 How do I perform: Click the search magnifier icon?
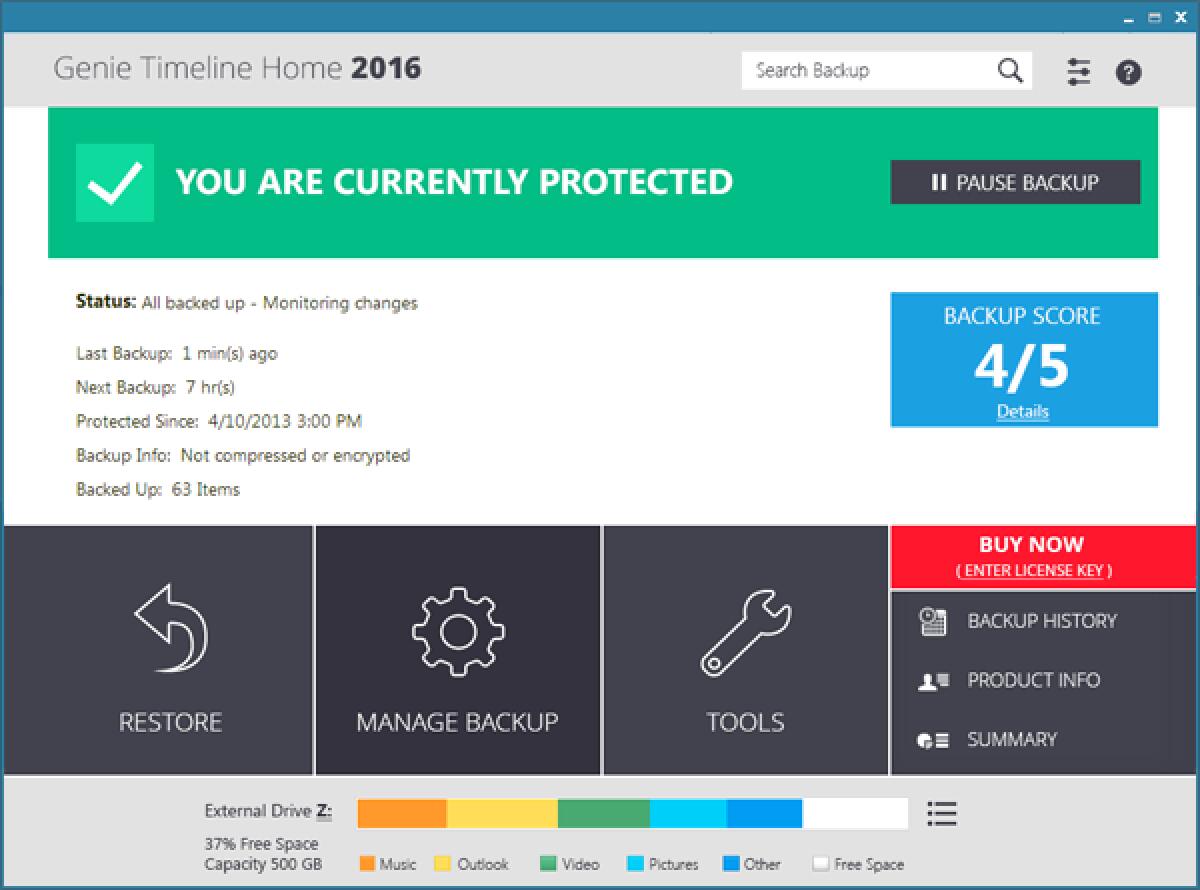tap(1009, 70)
